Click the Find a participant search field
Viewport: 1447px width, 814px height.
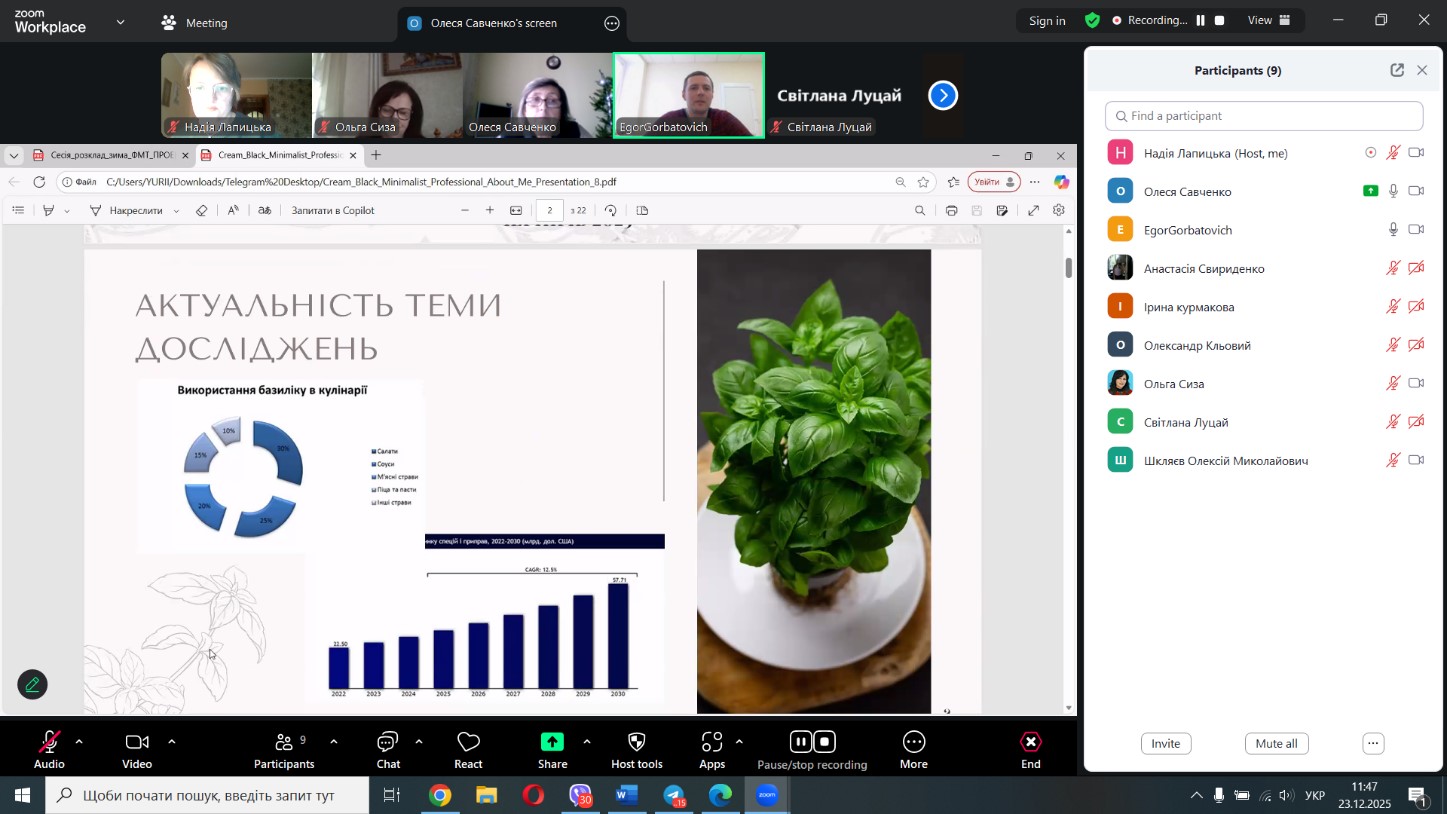coord(1264,116)
